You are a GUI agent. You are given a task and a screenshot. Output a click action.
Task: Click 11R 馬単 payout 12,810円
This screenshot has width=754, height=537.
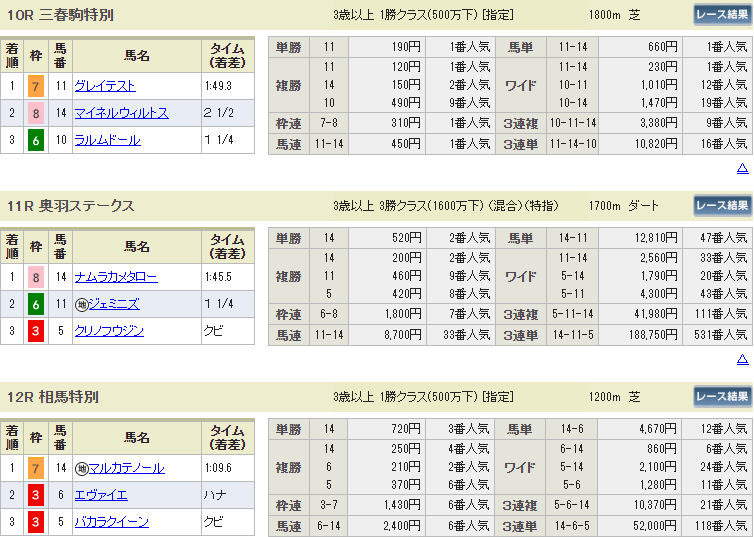(656, 238)
